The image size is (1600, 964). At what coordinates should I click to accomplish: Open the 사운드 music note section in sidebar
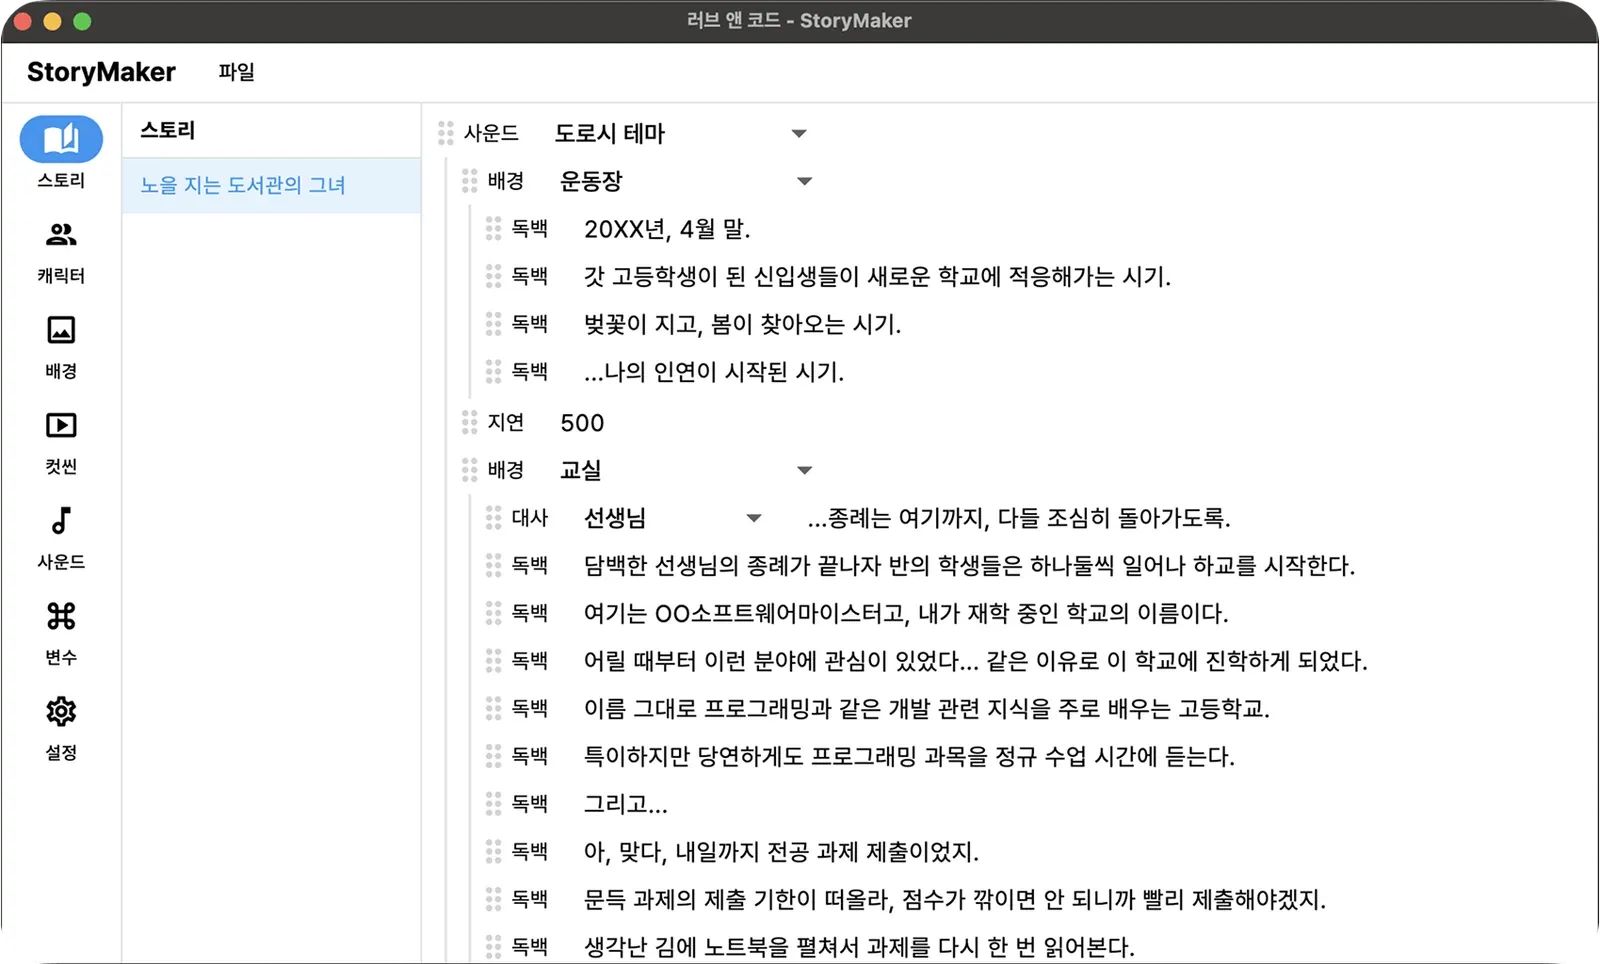click(x=61, y=539)
